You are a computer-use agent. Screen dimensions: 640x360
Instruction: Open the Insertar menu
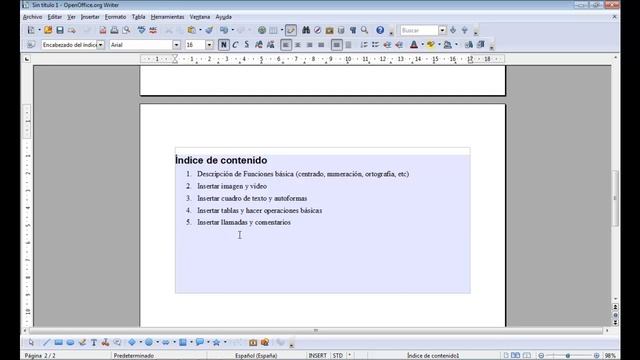(90, 17)
